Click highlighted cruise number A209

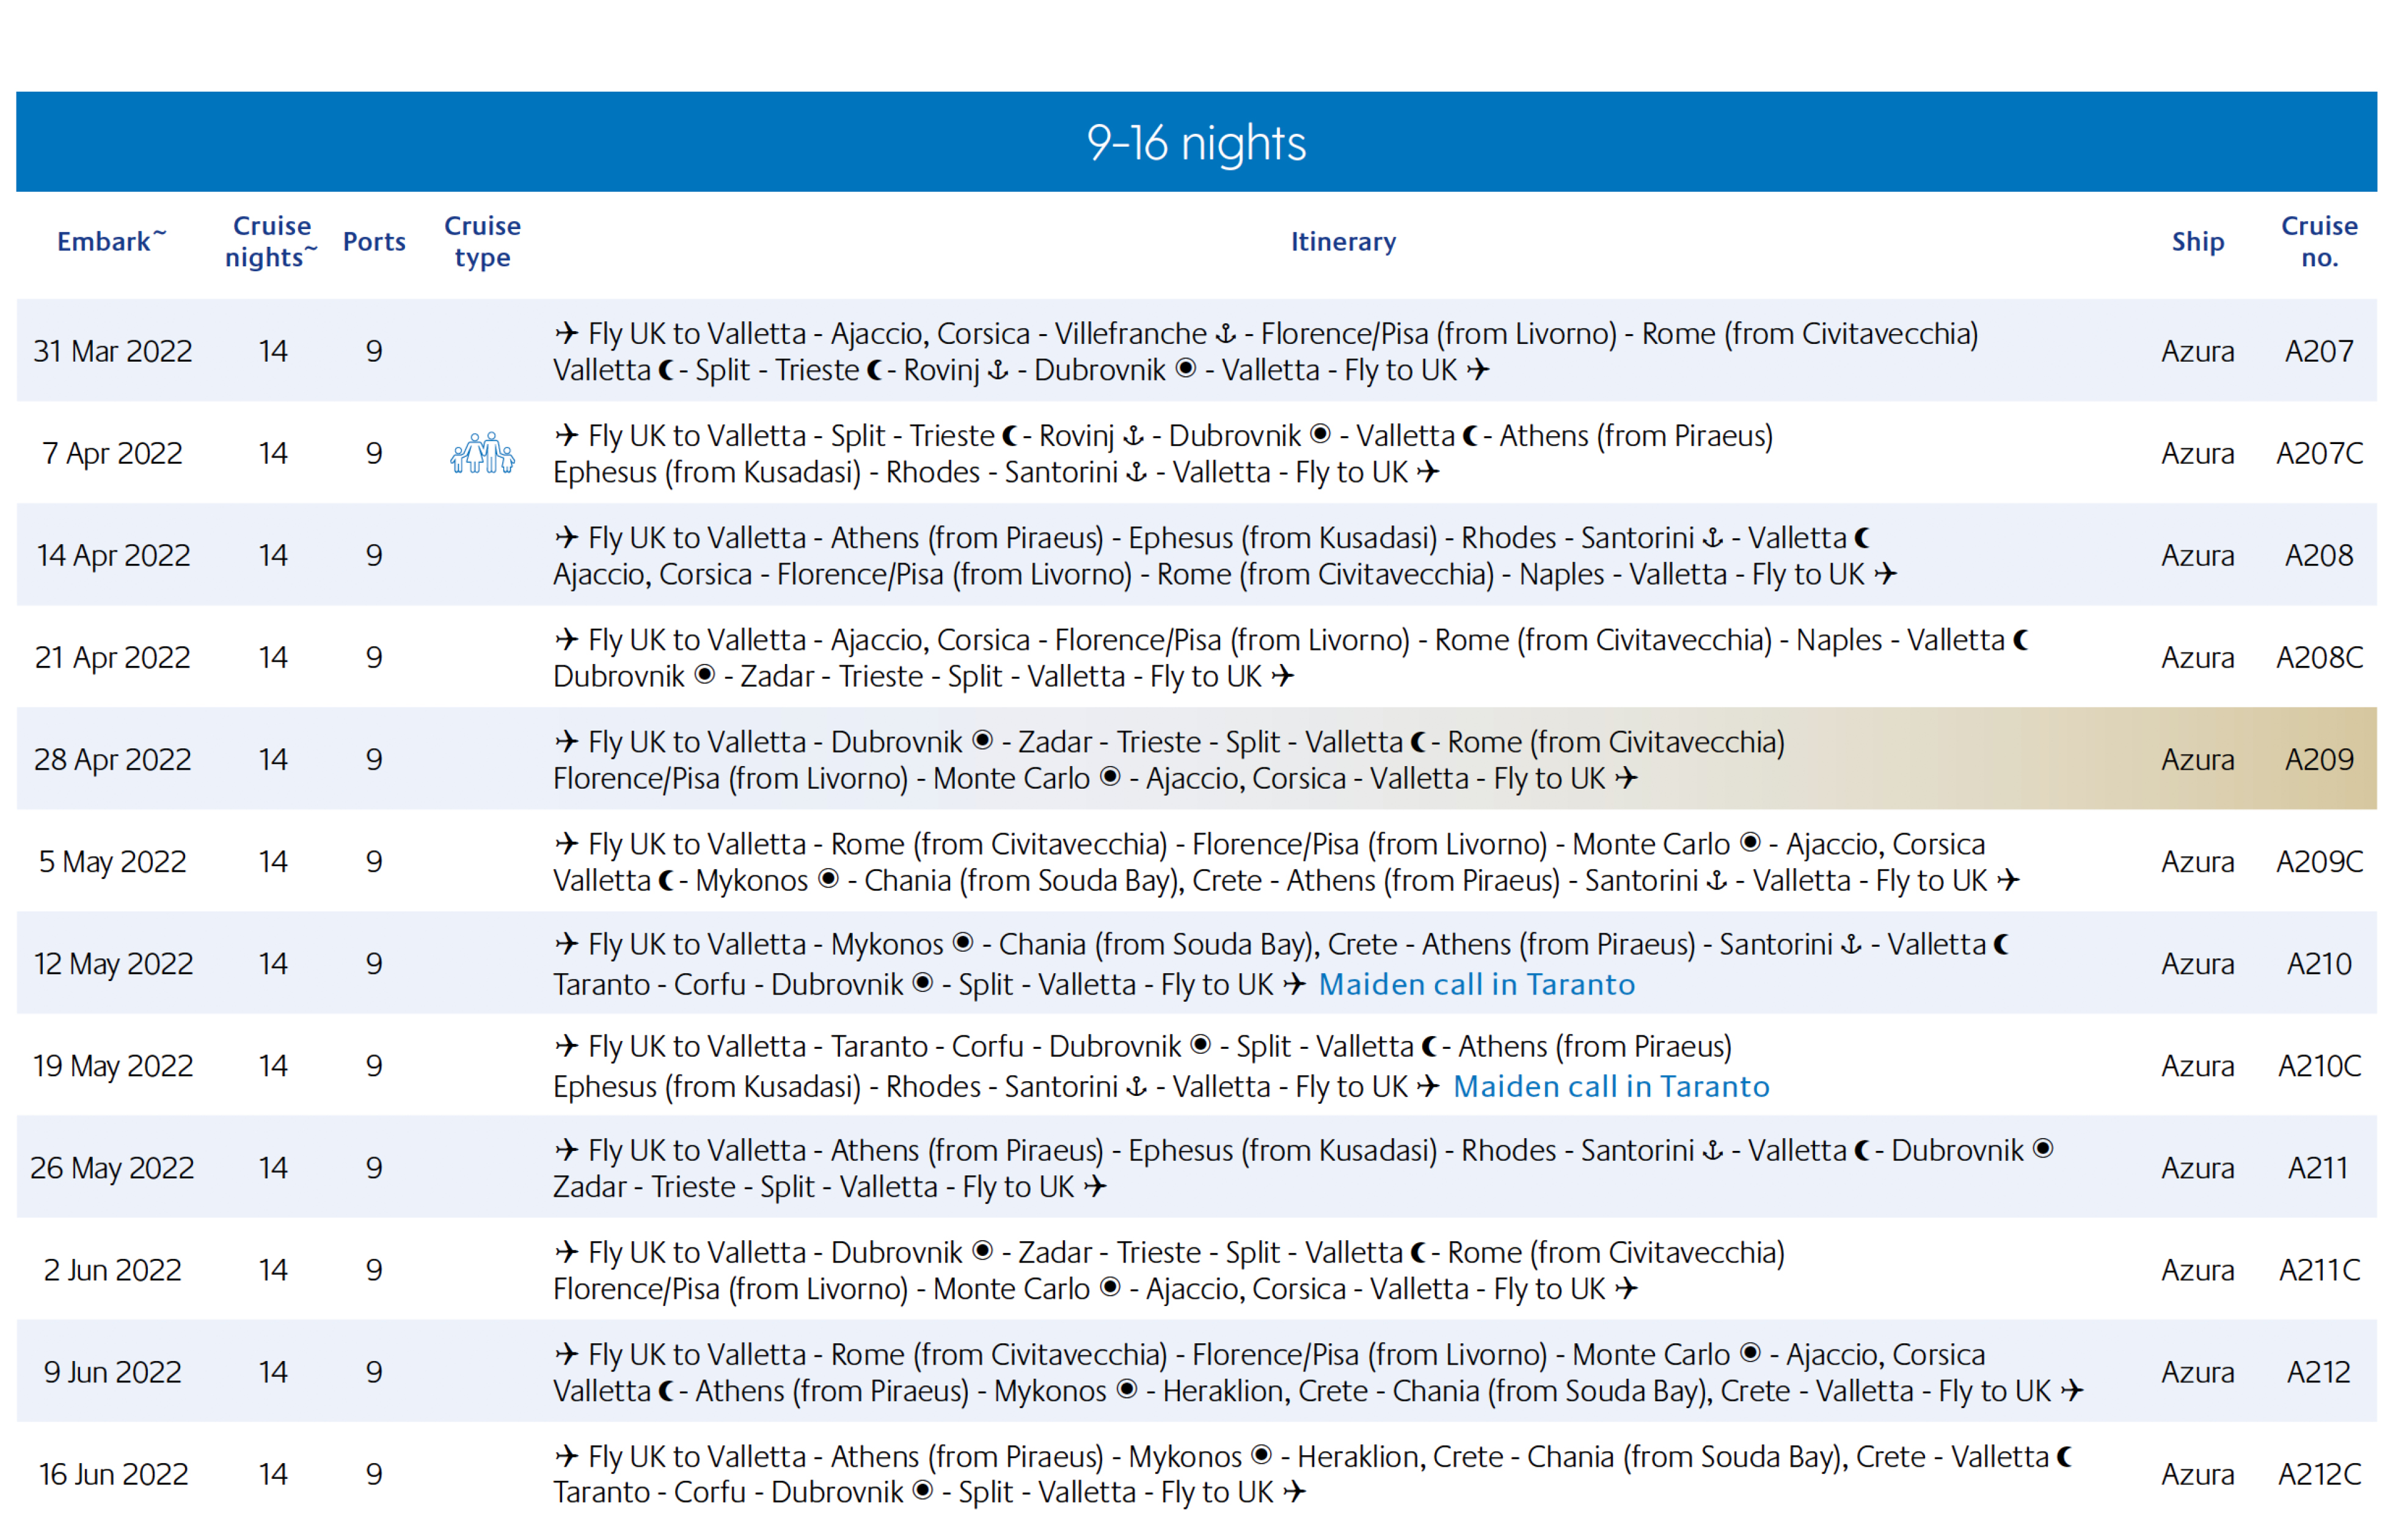coord(2319,759)
